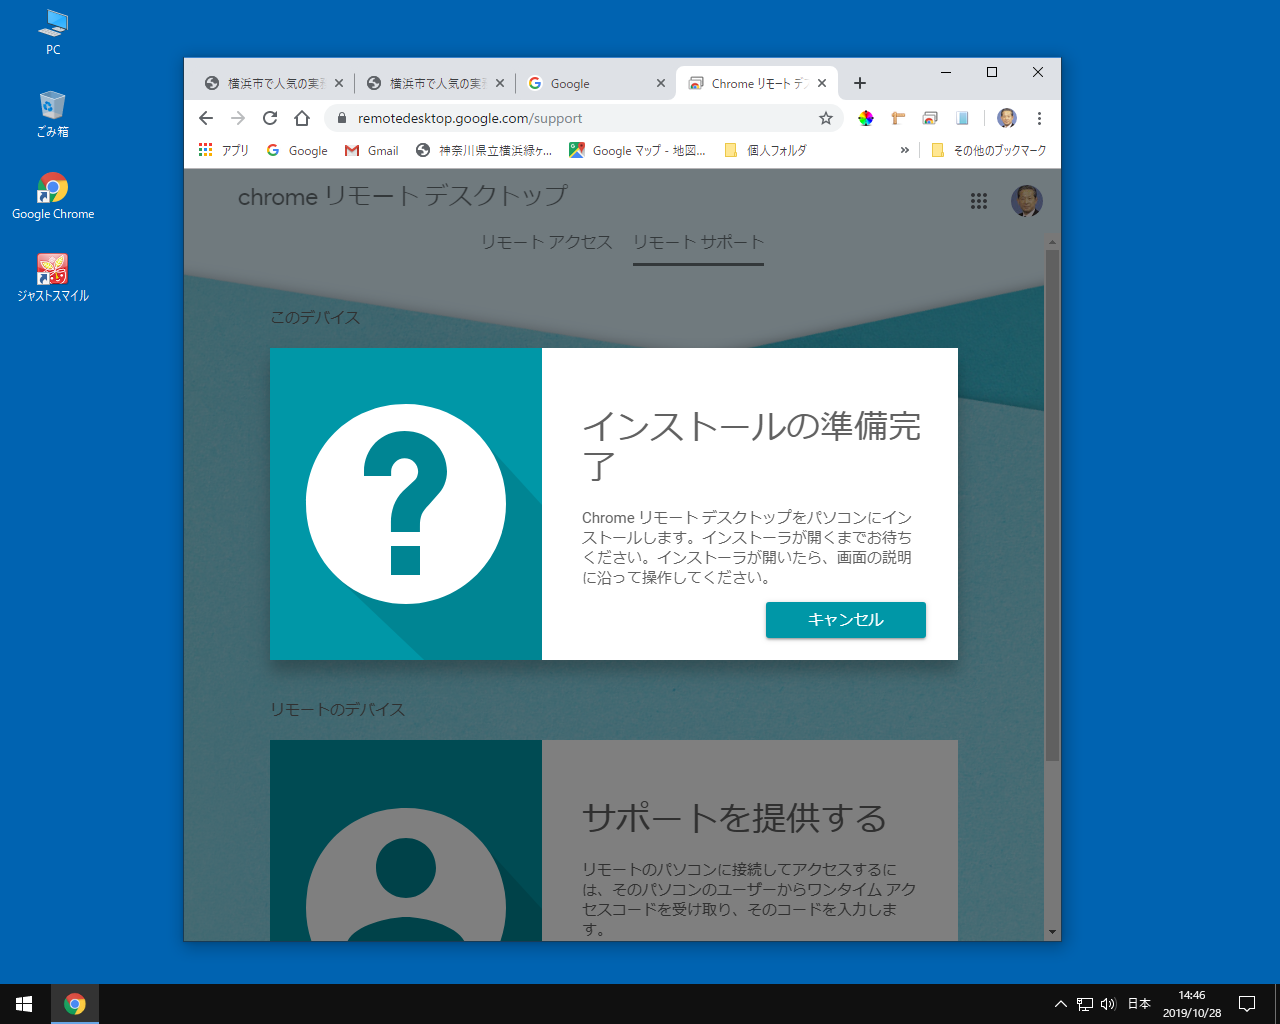
Task: Open the Windows Start menu
Action: click(x=24, y=1004)
